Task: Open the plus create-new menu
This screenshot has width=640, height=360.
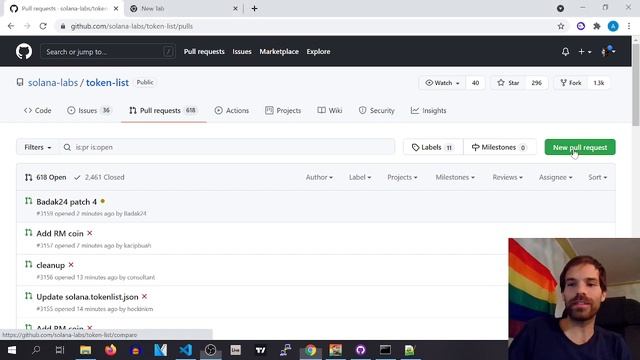Action: [x=584, y=52]
